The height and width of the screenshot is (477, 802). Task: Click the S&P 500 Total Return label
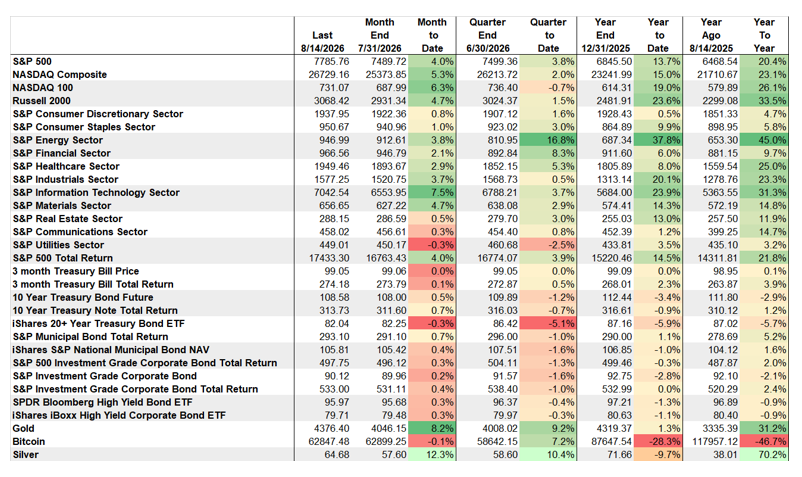(x=63, y=258)
